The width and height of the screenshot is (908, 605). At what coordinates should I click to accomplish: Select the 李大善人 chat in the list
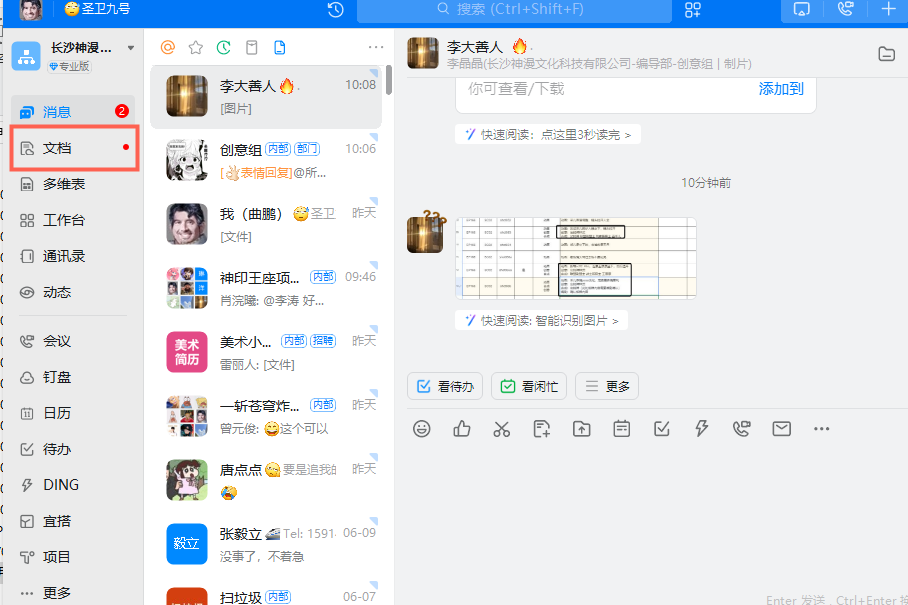pyautogui.click(x=266, y=97)
